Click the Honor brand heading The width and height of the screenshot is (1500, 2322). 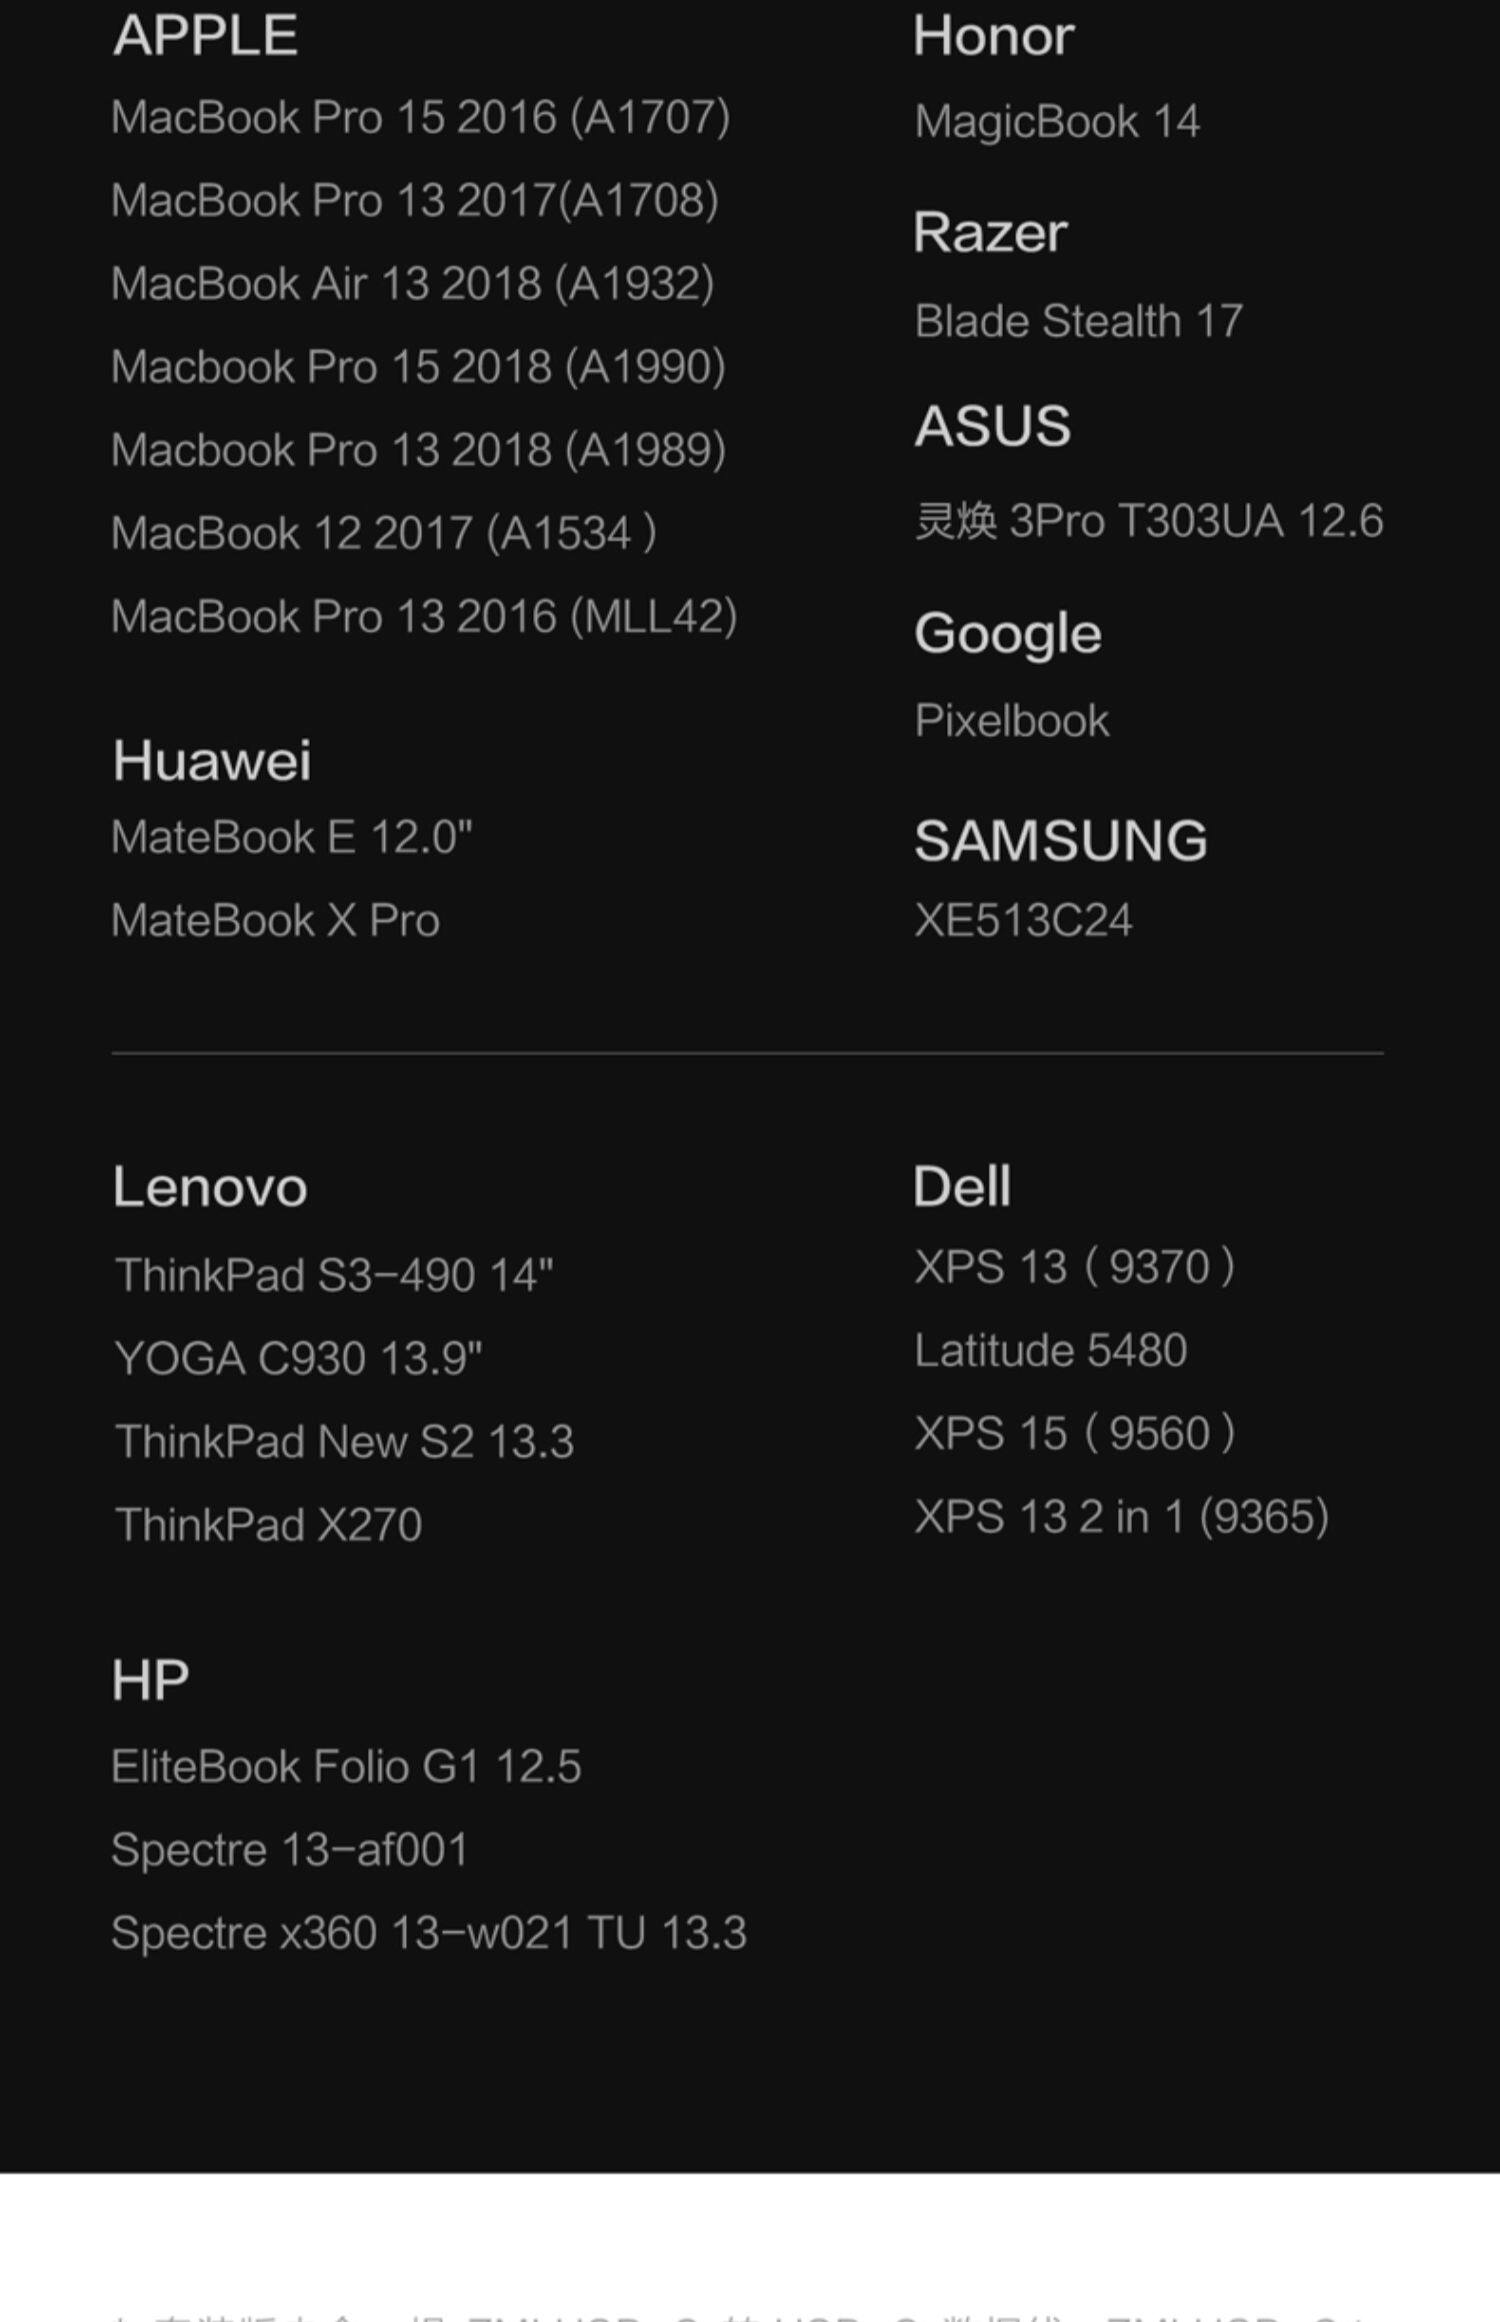(993, 36)
